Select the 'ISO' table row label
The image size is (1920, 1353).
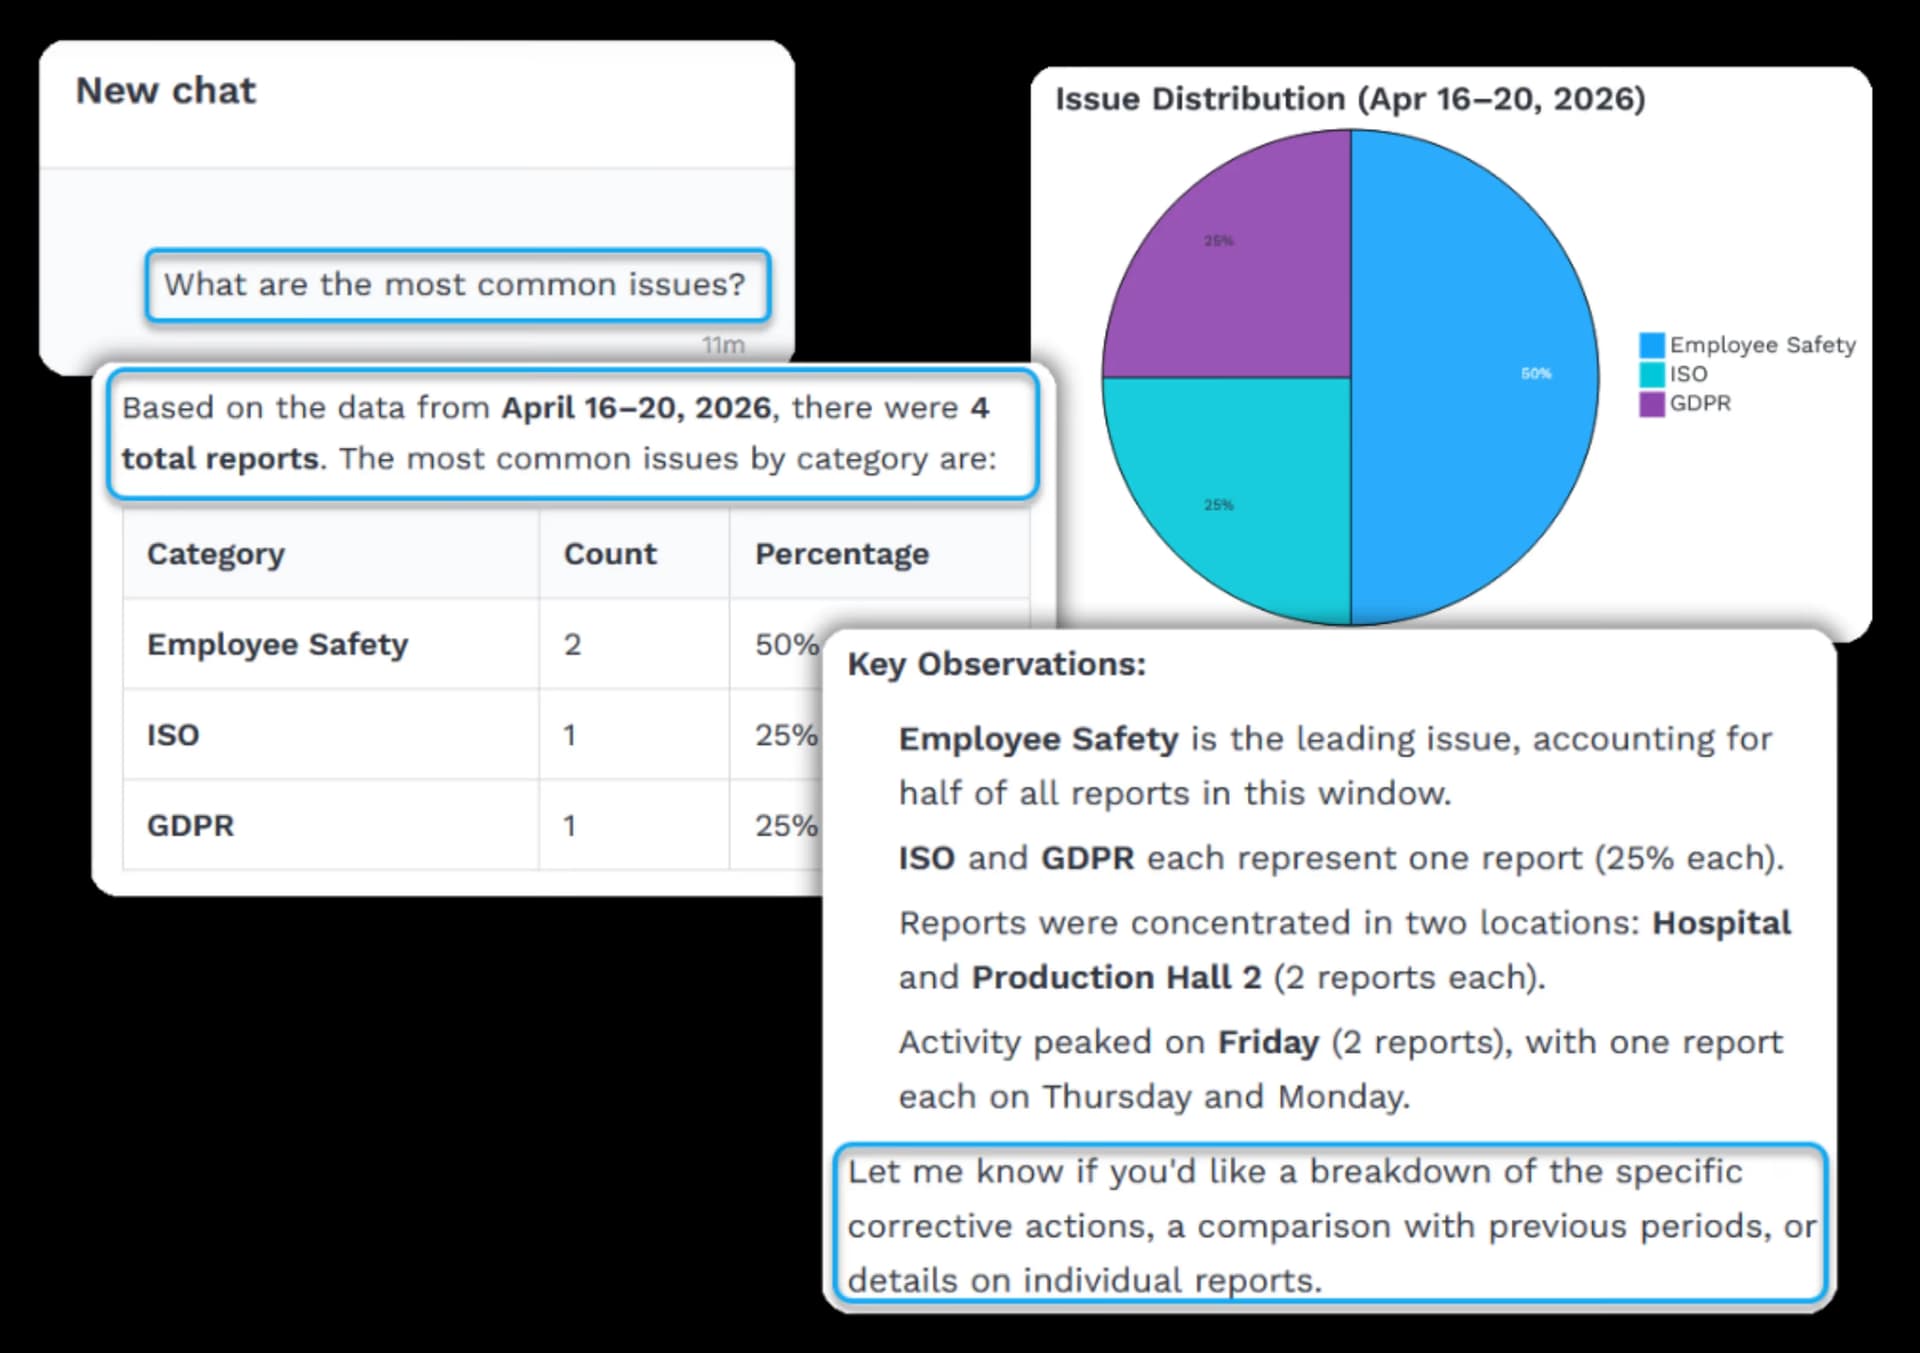(173, 735)
